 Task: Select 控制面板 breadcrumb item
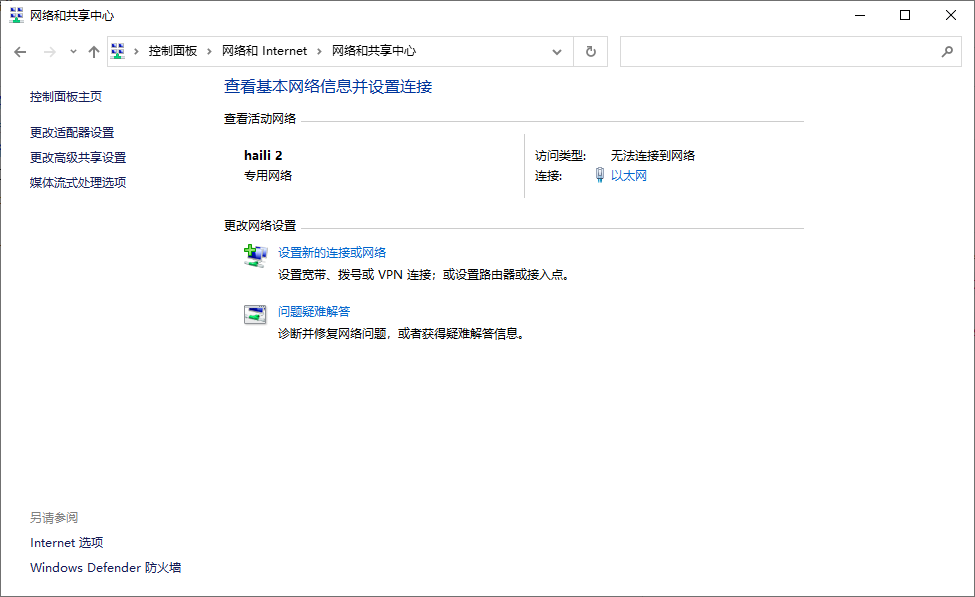173,51
